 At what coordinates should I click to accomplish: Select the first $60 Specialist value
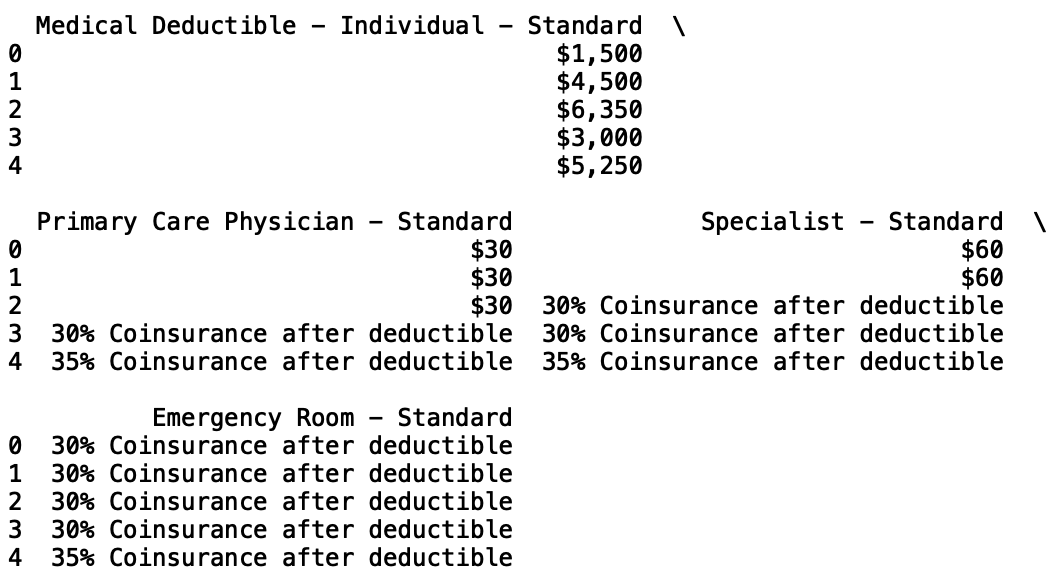[982, 250]
